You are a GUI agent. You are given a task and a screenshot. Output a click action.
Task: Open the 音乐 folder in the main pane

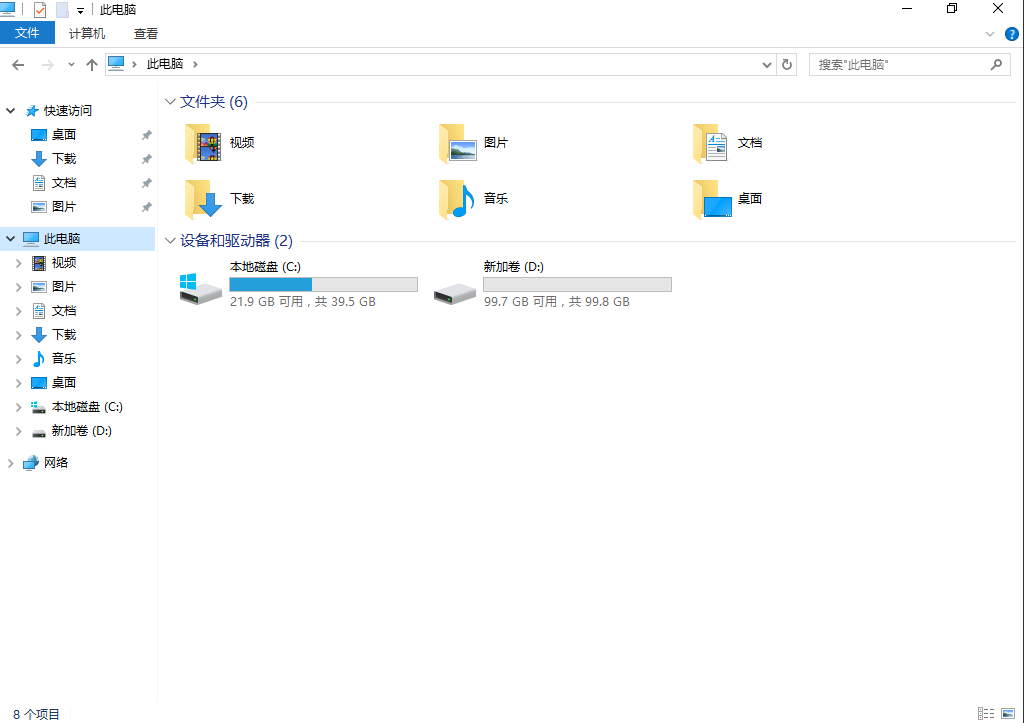coord(473,199)
